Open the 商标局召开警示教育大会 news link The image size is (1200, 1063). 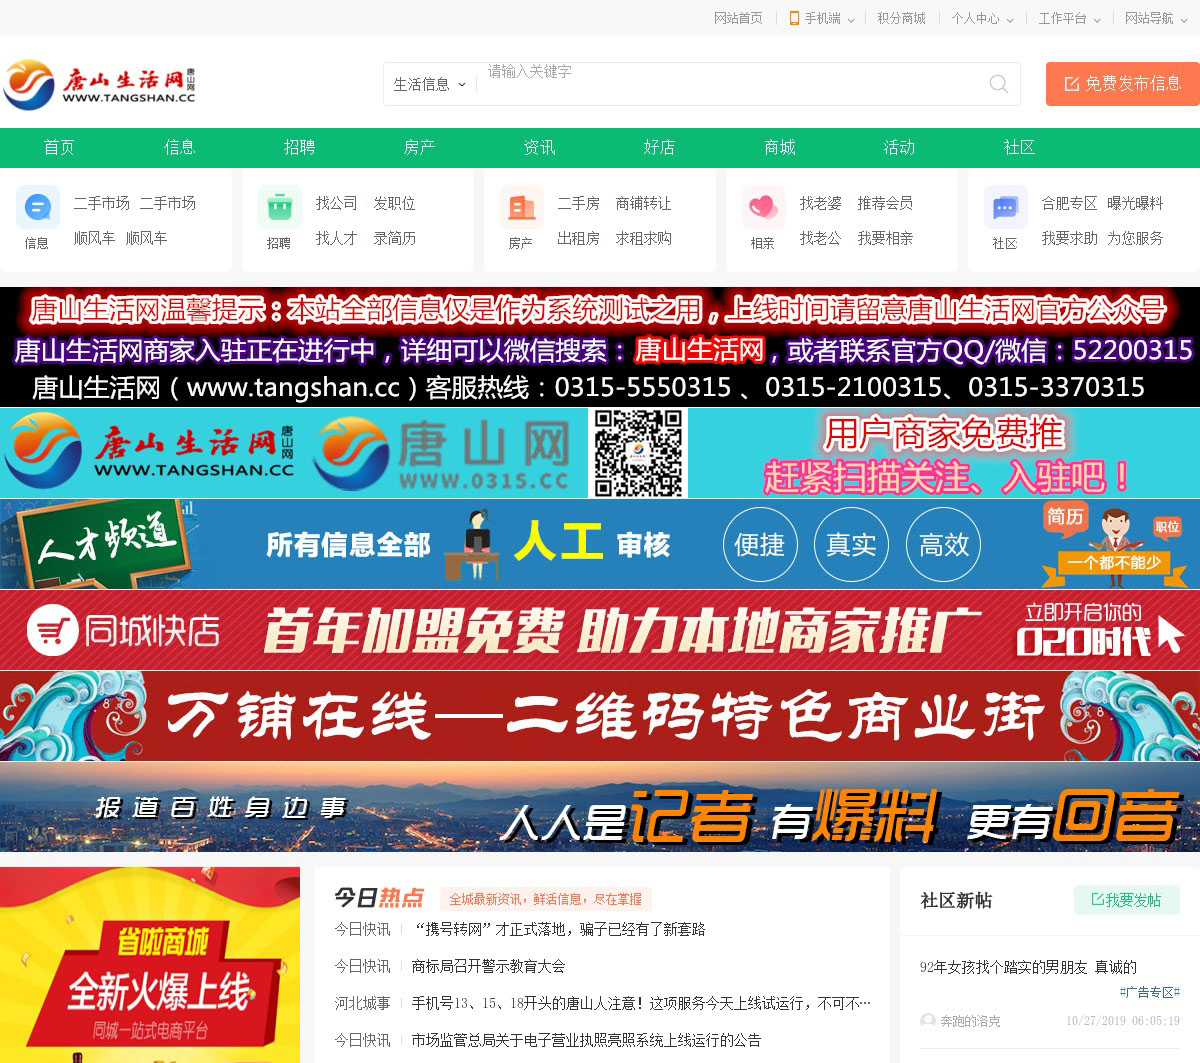[x=488, y=966]
